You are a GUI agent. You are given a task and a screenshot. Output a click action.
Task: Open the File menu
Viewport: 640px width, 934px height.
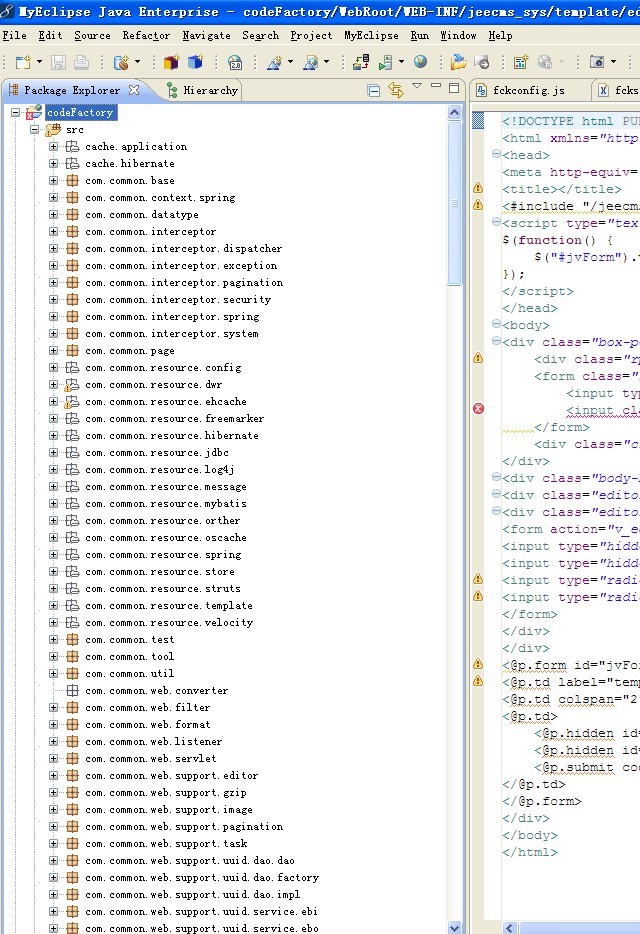click(x=14, y=36)
